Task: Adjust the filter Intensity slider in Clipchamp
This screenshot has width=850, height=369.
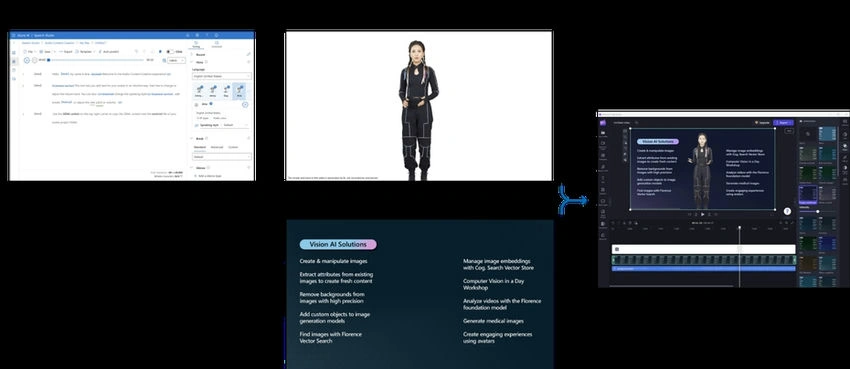Action: click(817, 211)
